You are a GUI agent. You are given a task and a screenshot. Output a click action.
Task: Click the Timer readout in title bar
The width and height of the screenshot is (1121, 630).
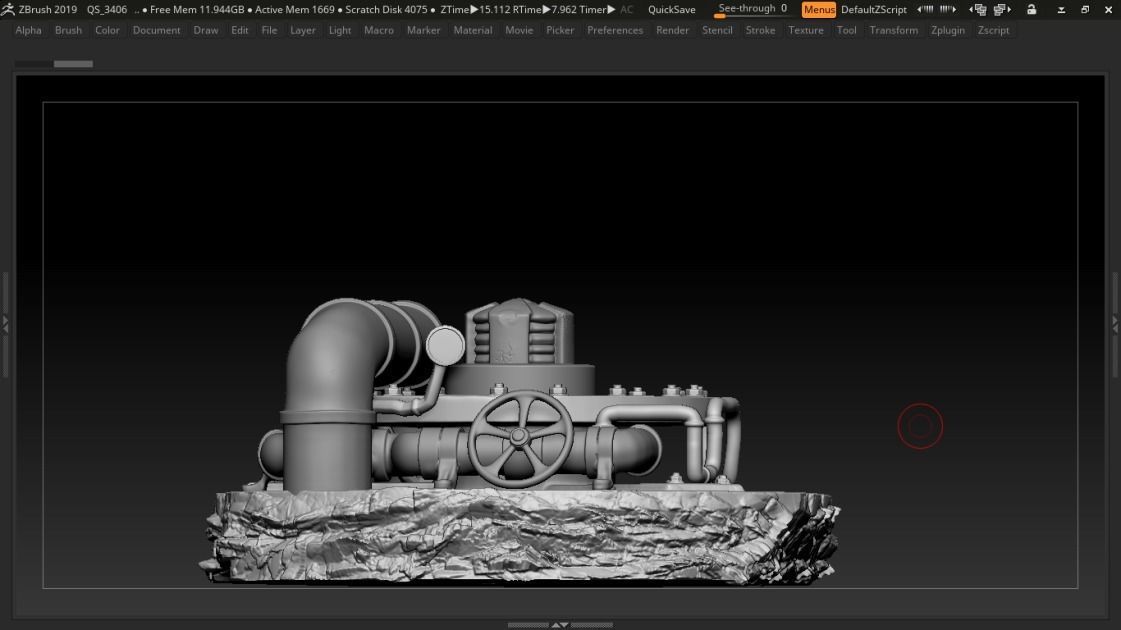click(x=599, y=9)
